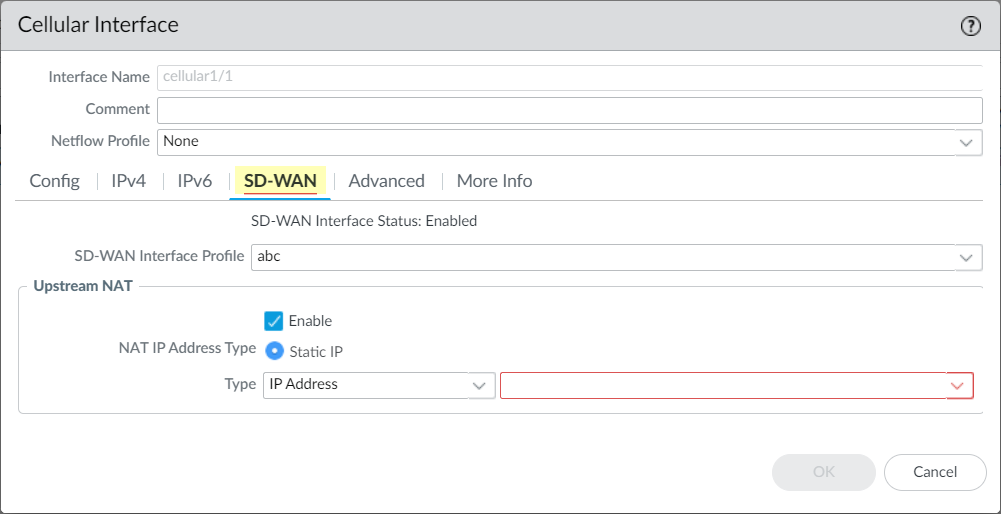1001x514 pixels.
Task: Open the help question mark icon
Action: [x=970, y=27]
